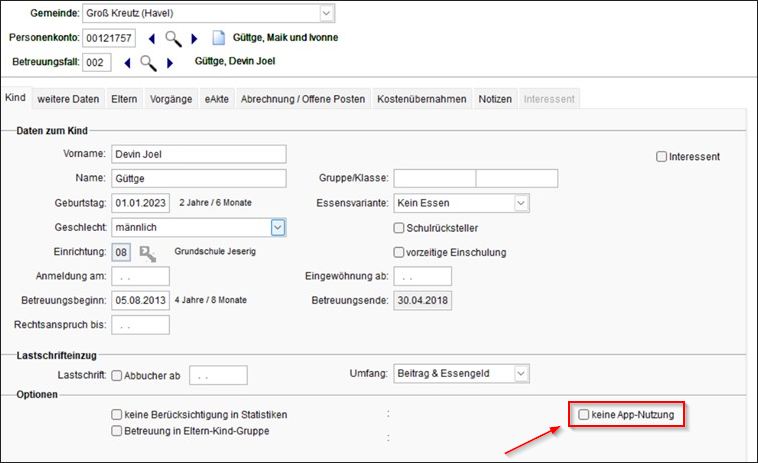Open the document icon beside Güttge, Maik
The image size is (758, 463).
tap(219, 38)
